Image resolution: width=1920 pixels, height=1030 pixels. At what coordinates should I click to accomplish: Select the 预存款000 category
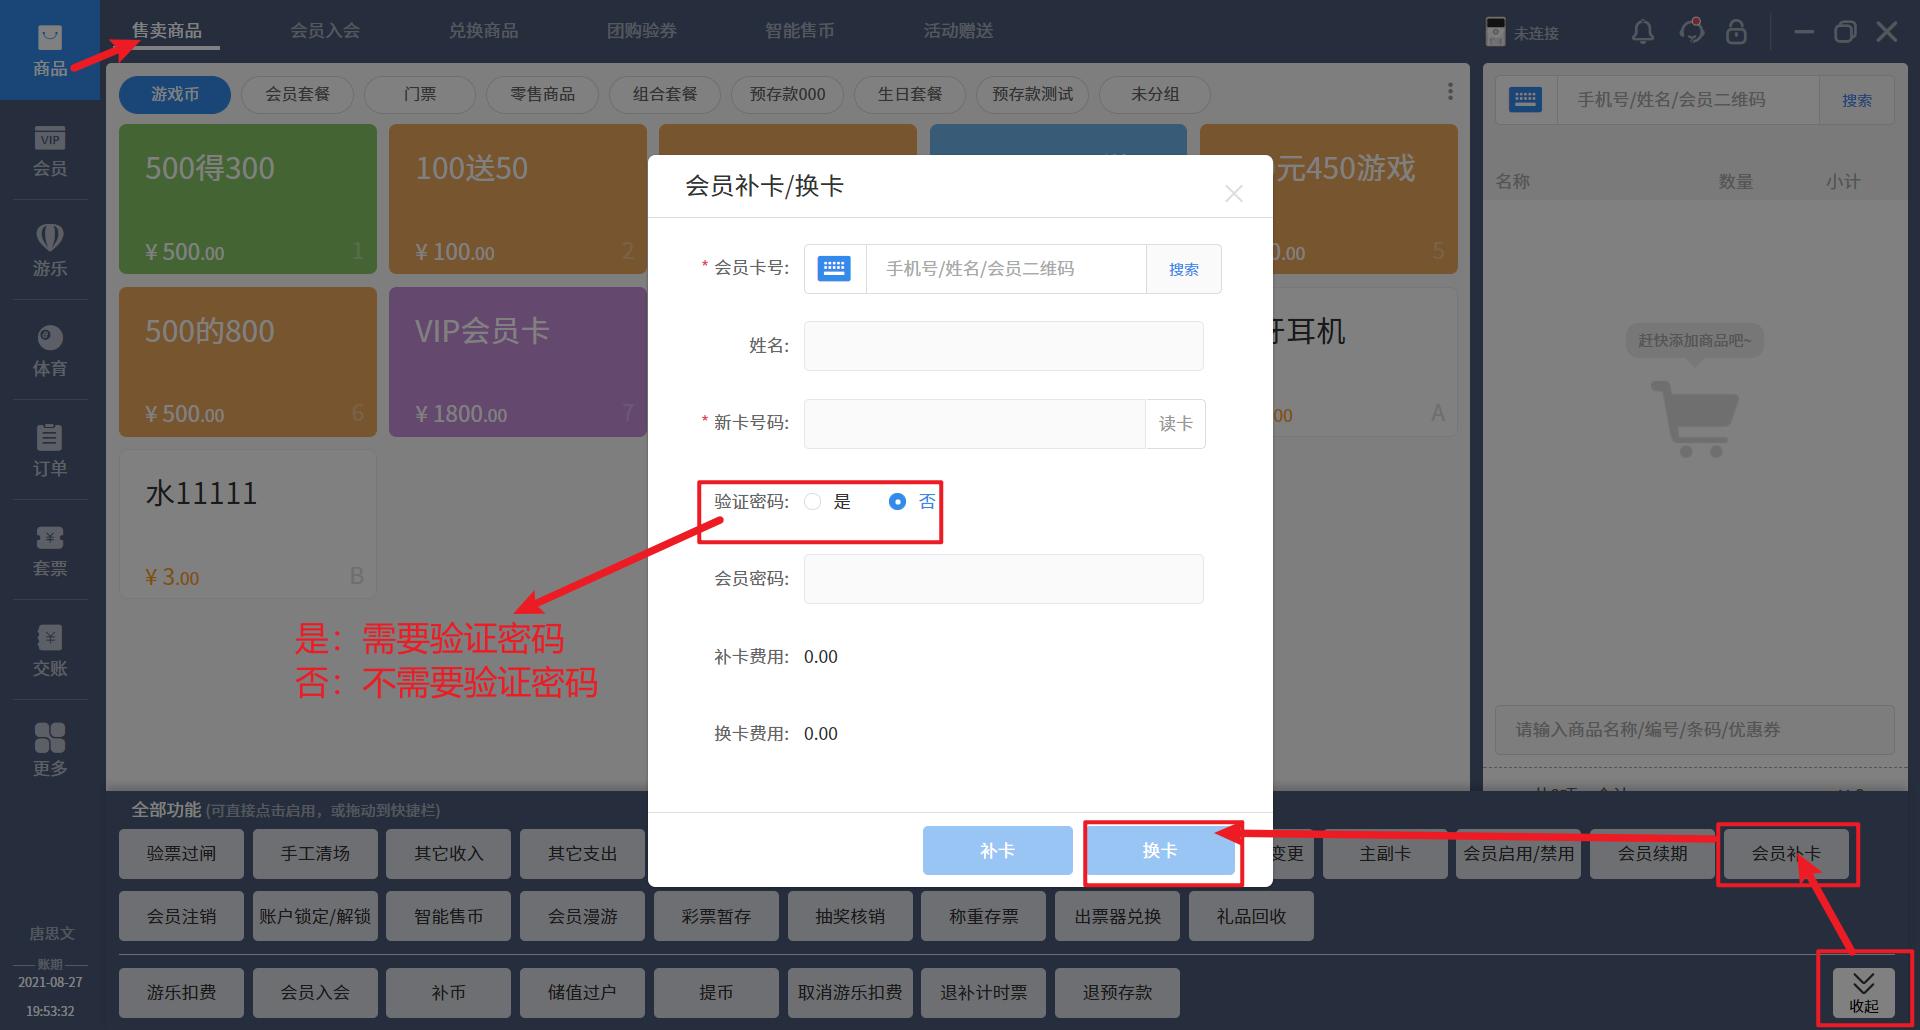point(788,94)
